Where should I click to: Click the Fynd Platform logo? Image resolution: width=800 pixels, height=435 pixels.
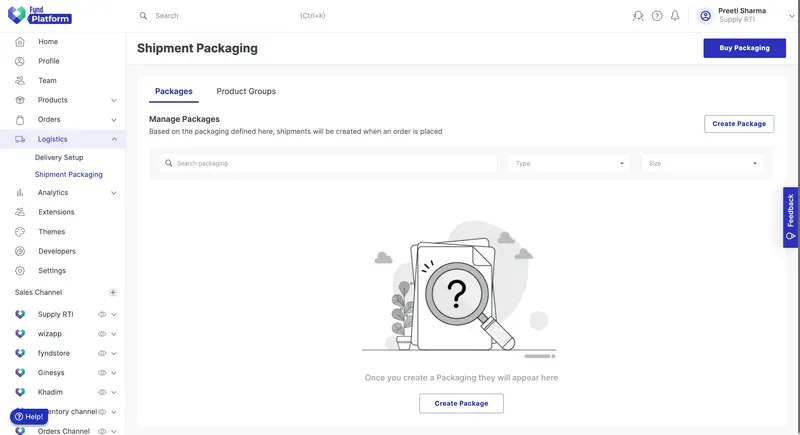[x=40, y=15]
